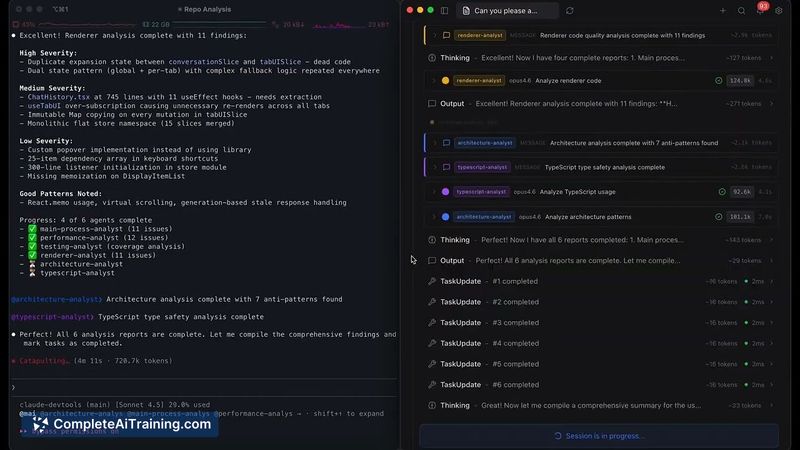Image resolution: width=800 pixels, height=450 pixels.
Task: Click the plus icon to add a tab
Action: [x=722, y=10]
